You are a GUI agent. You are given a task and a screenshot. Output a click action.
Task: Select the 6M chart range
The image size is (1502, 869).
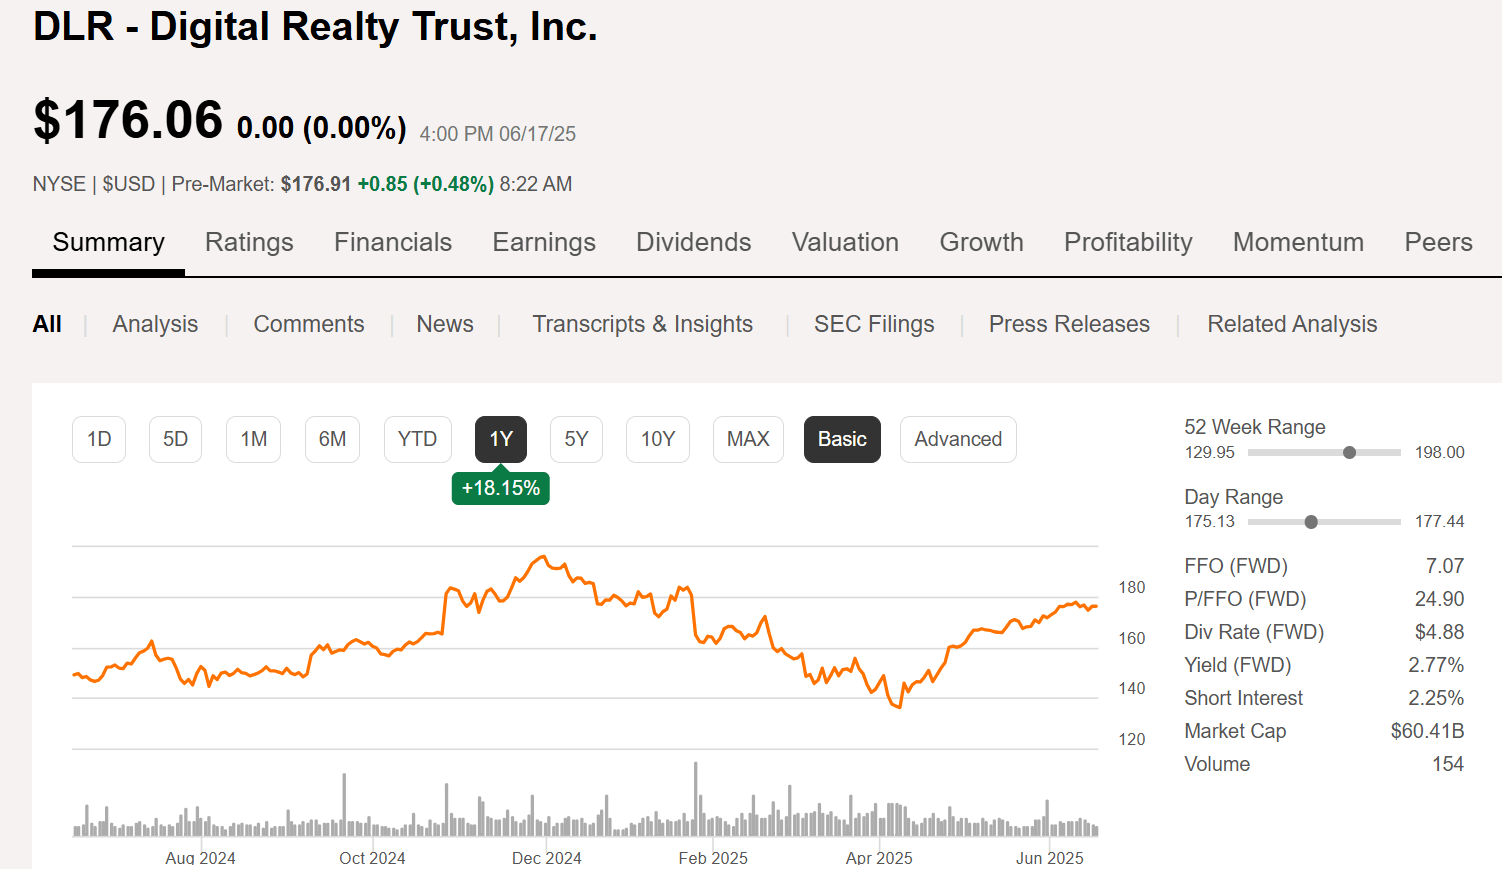tap(332, 439)
